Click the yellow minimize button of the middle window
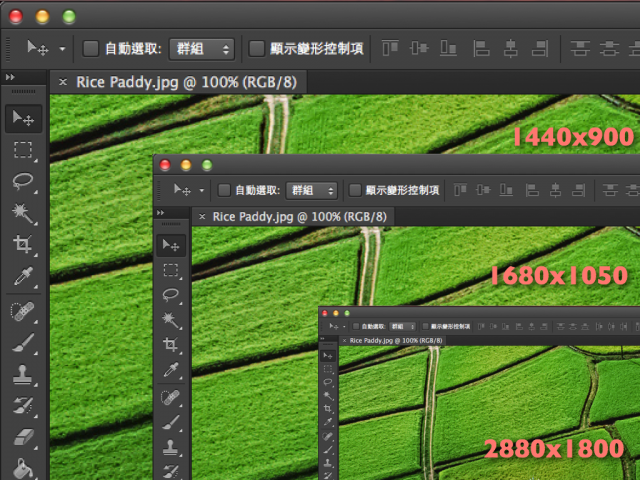This screenshot has height=480, width=640. [x=186, y=165]
